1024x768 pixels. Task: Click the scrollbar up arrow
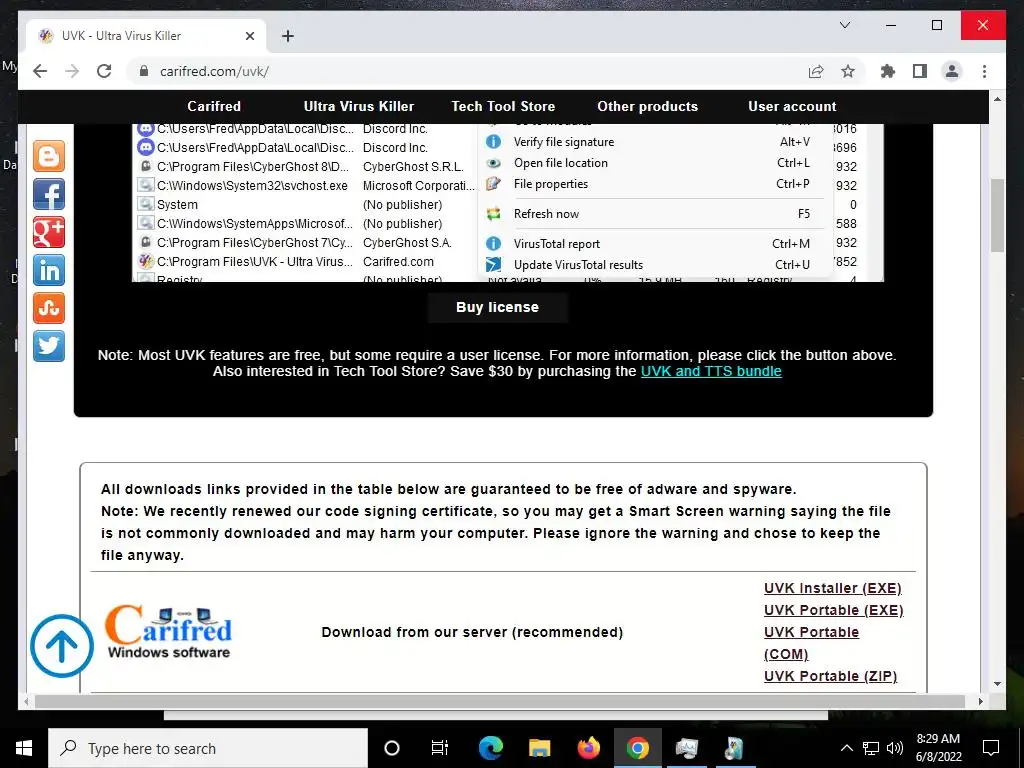tap(997, 99)
